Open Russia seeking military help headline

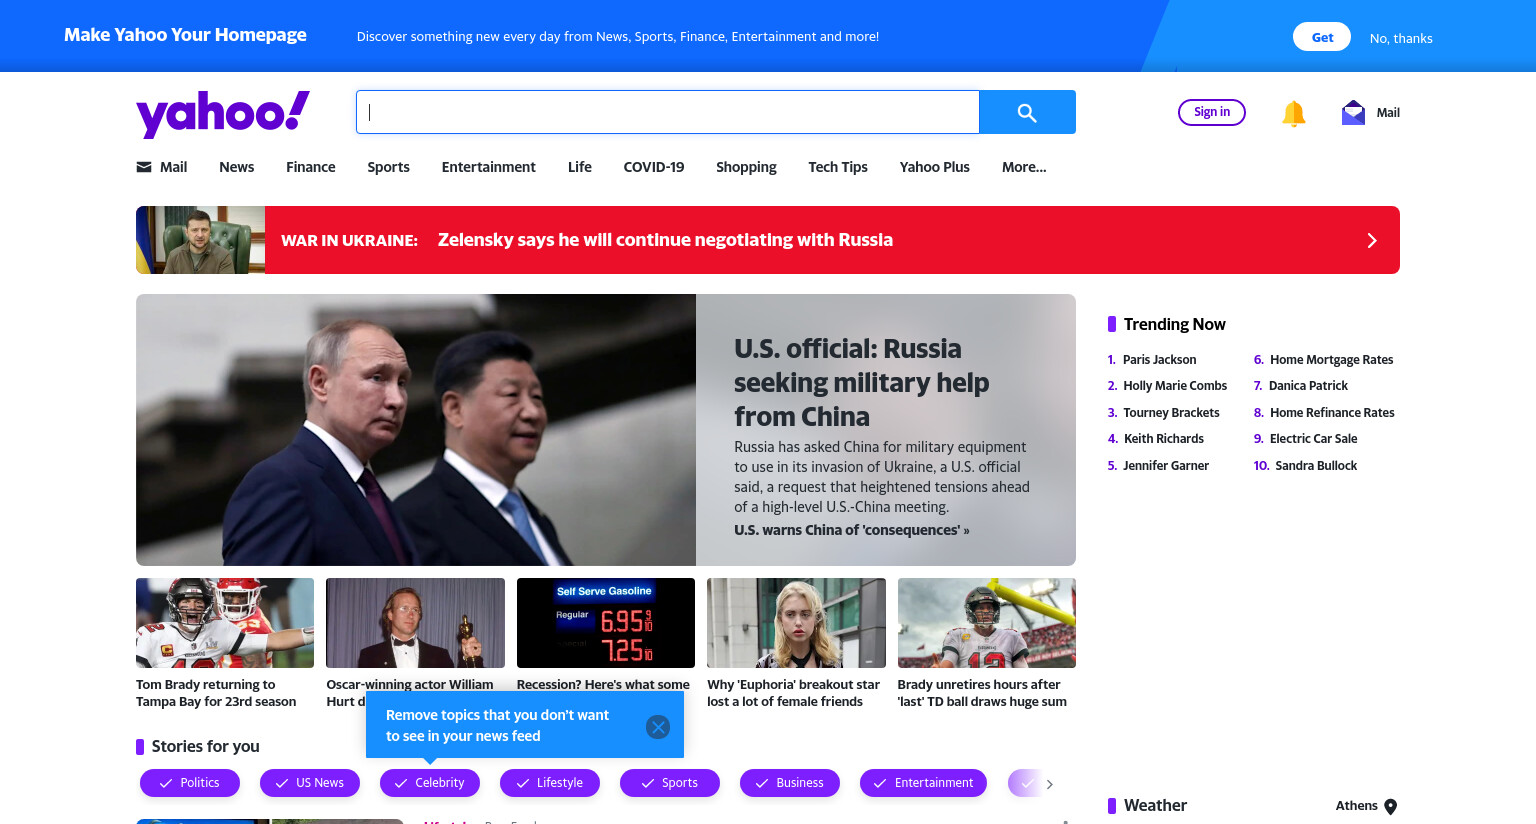(x=861, y=383)
